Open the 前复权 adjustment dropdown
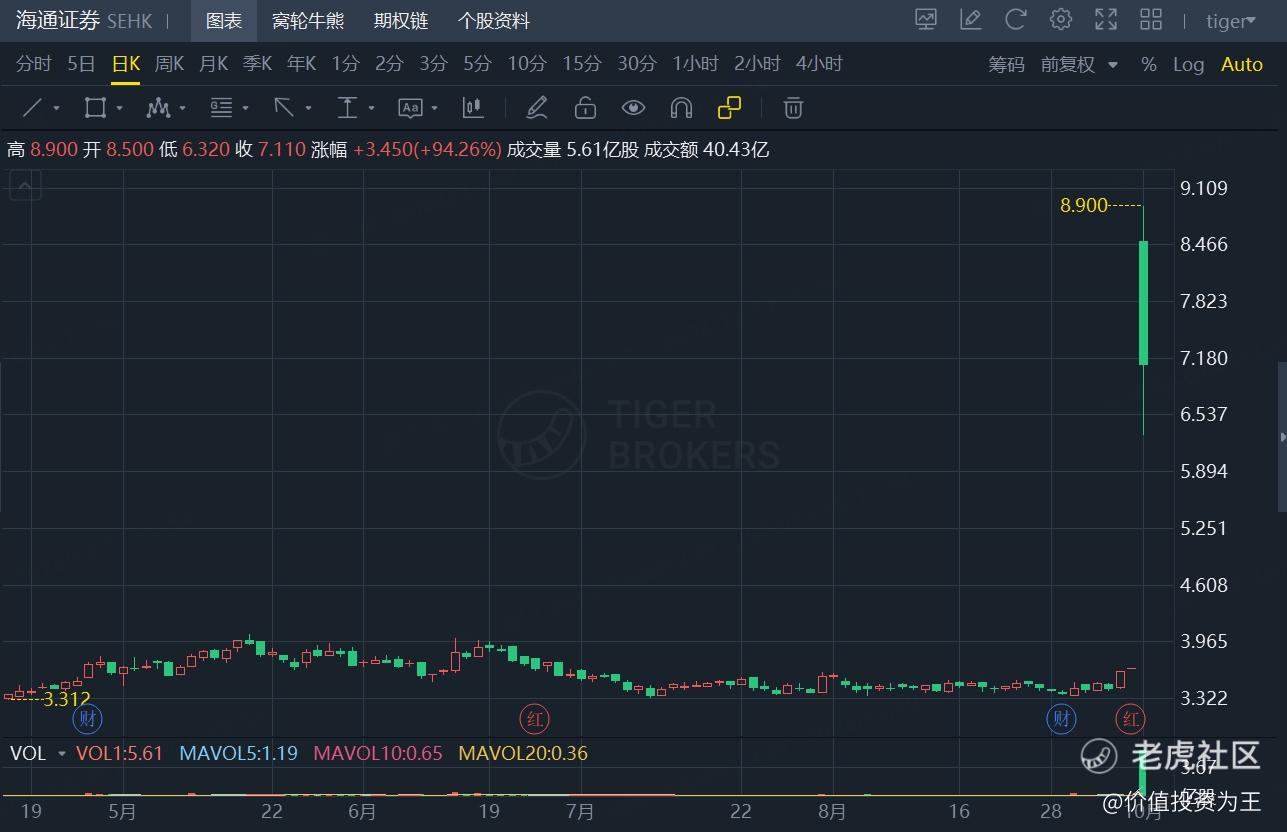 click(1080, 64)
